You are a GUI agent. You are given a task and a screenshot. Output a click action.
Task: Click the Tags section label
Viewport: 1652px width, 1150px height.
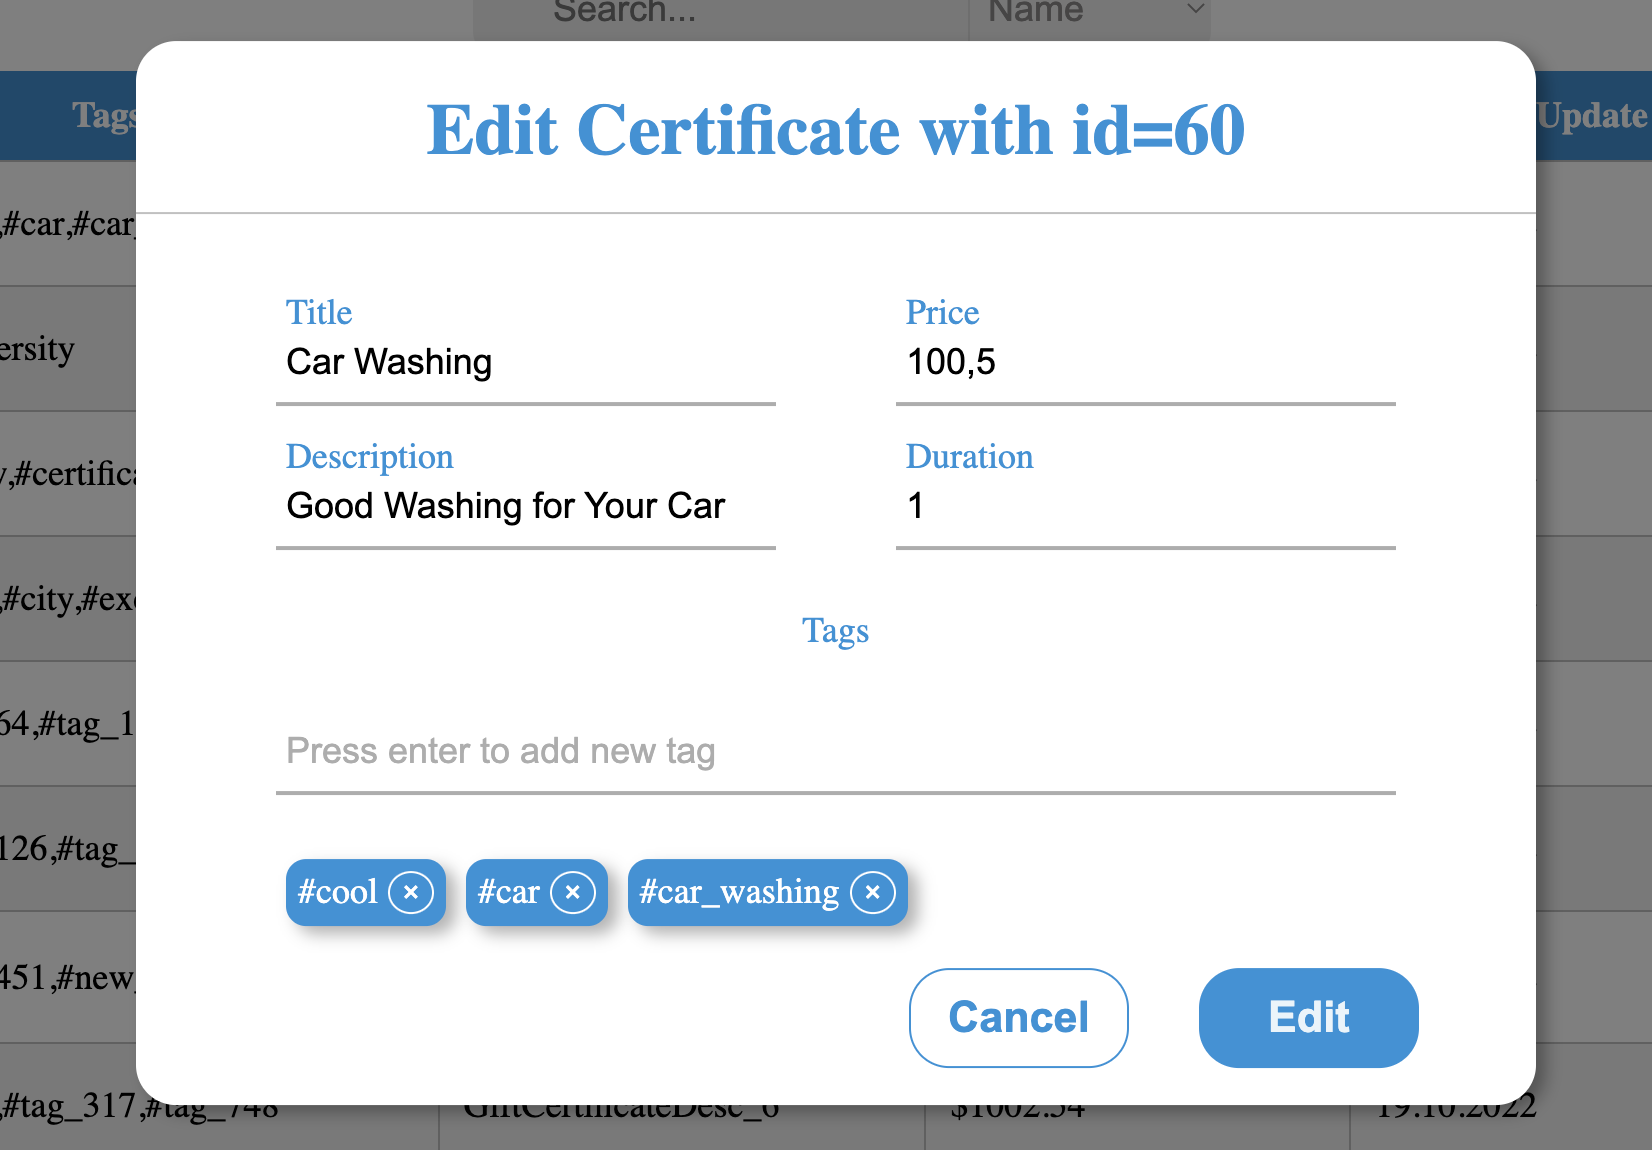pos(836,631)
